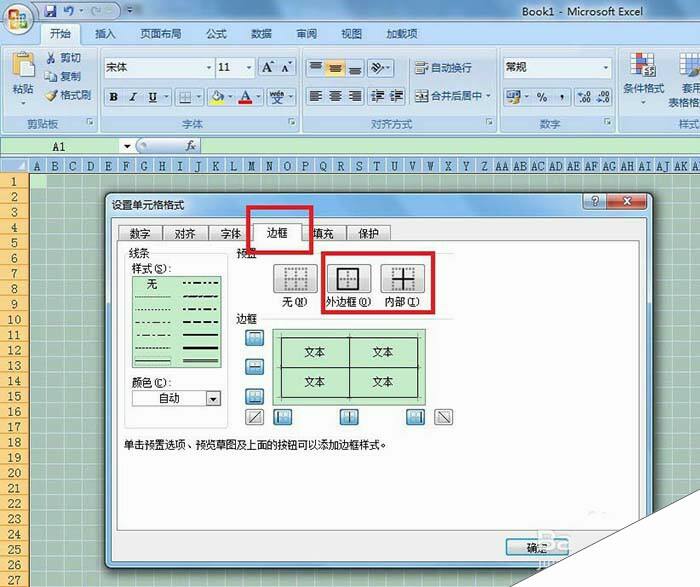Undo last action in quick access toolbar
Screen dimensions: 700x587
[69, 10]
